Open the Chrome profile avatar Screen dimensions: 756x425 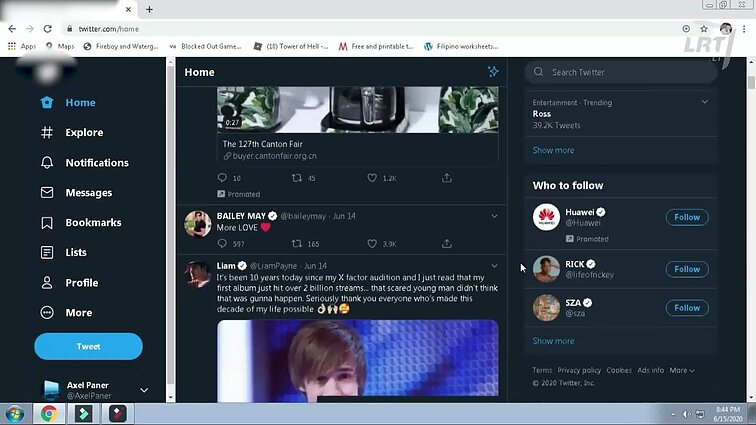point(726,29)
